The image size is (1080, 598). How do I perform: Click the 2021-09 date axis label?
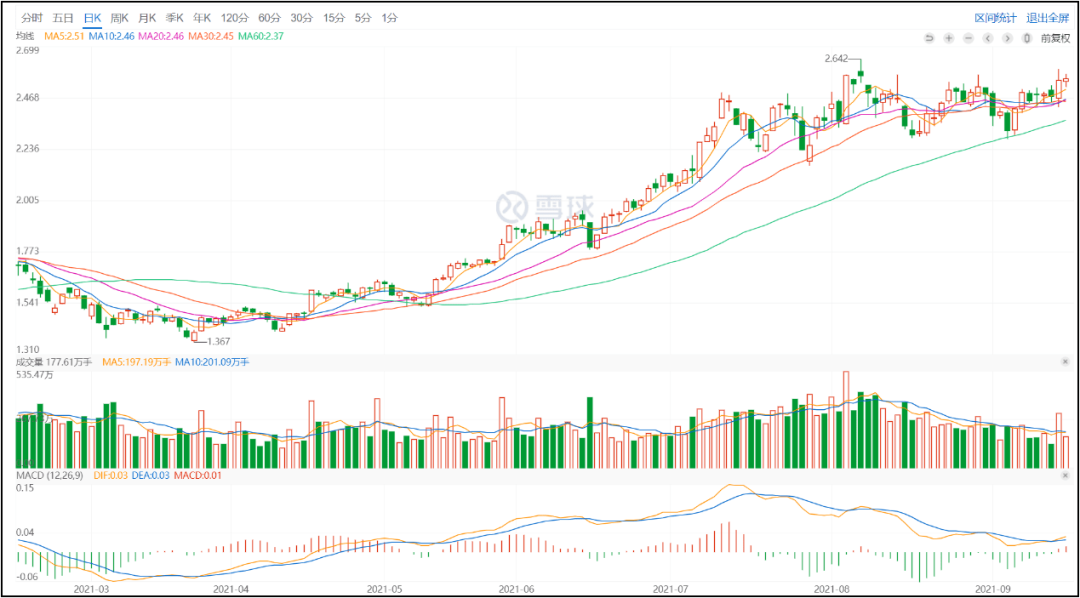(x=992, y=590)
